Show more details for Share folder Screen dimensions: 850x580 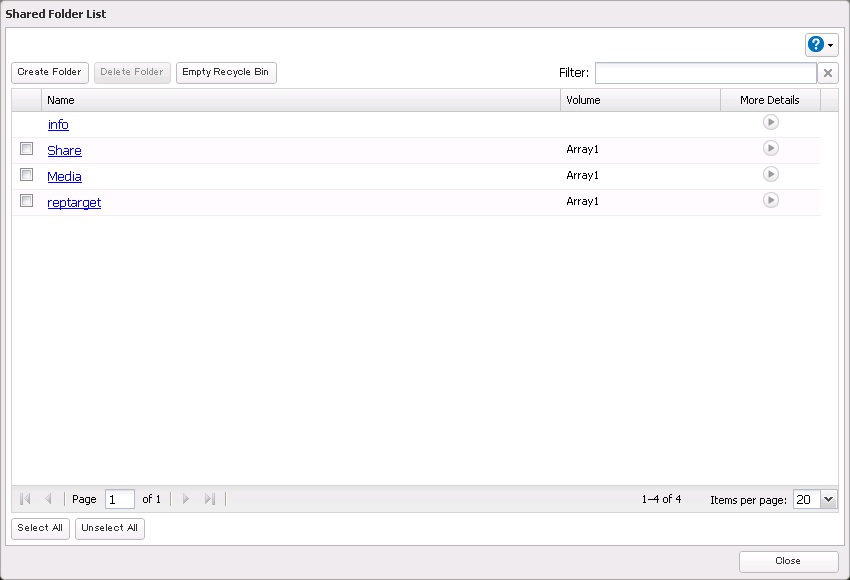(770, 148)
